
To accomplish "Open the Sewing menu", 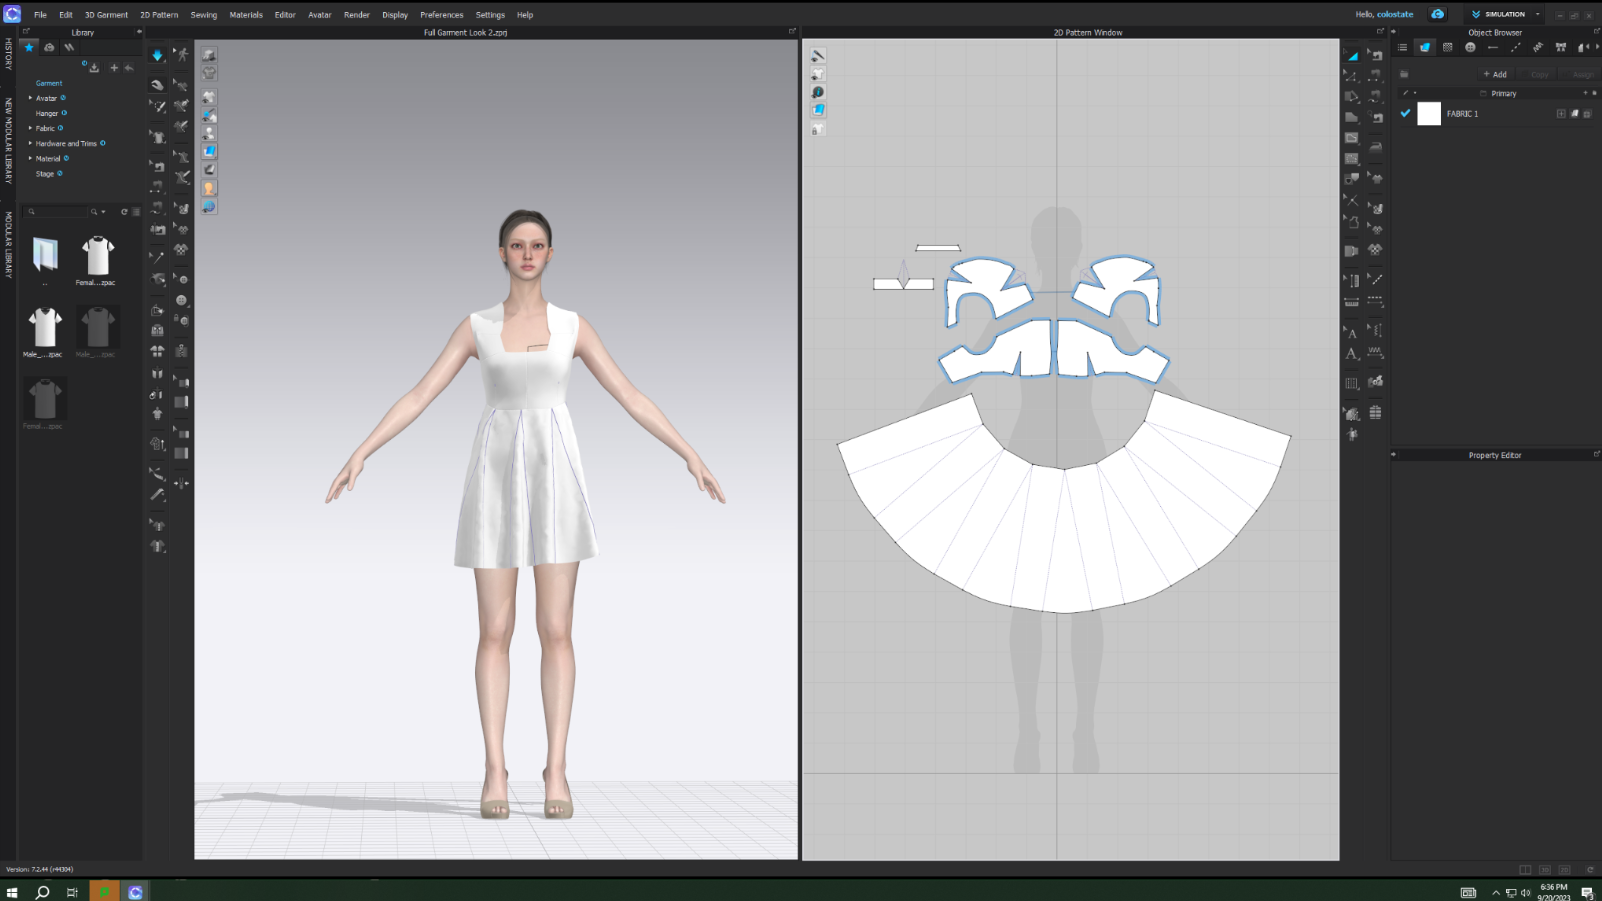I will pos(204,15).
